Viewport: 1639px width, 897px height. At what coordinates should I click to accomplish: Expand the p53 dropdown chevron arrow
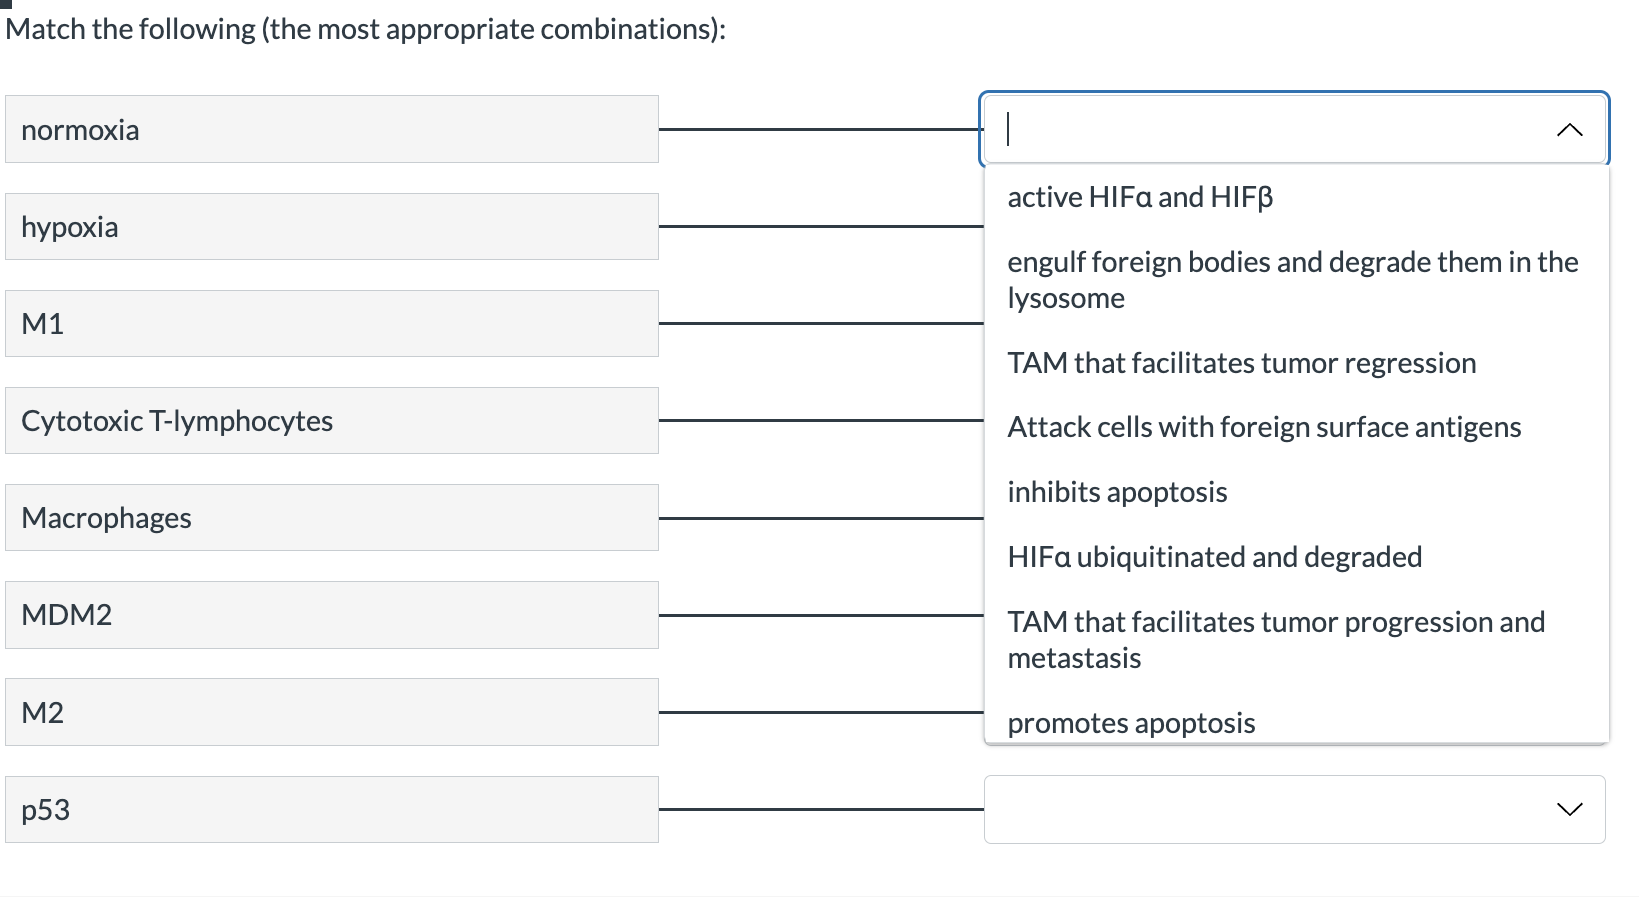tap(1569, 809)
